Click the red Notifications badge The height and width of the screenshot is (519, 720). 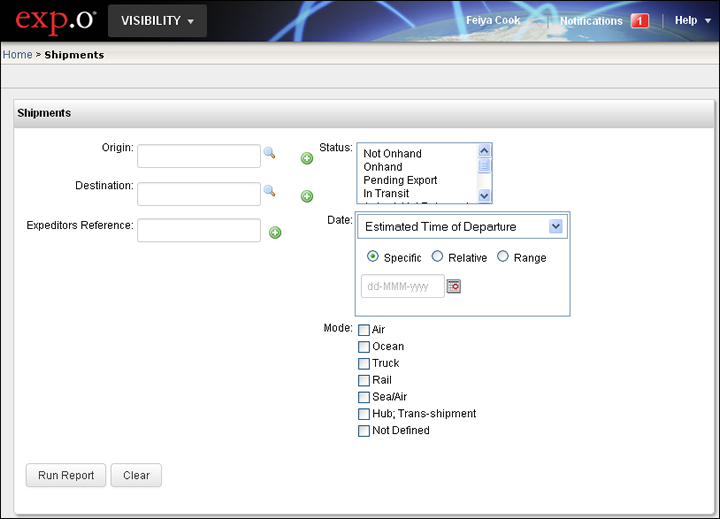click(640, 21)
